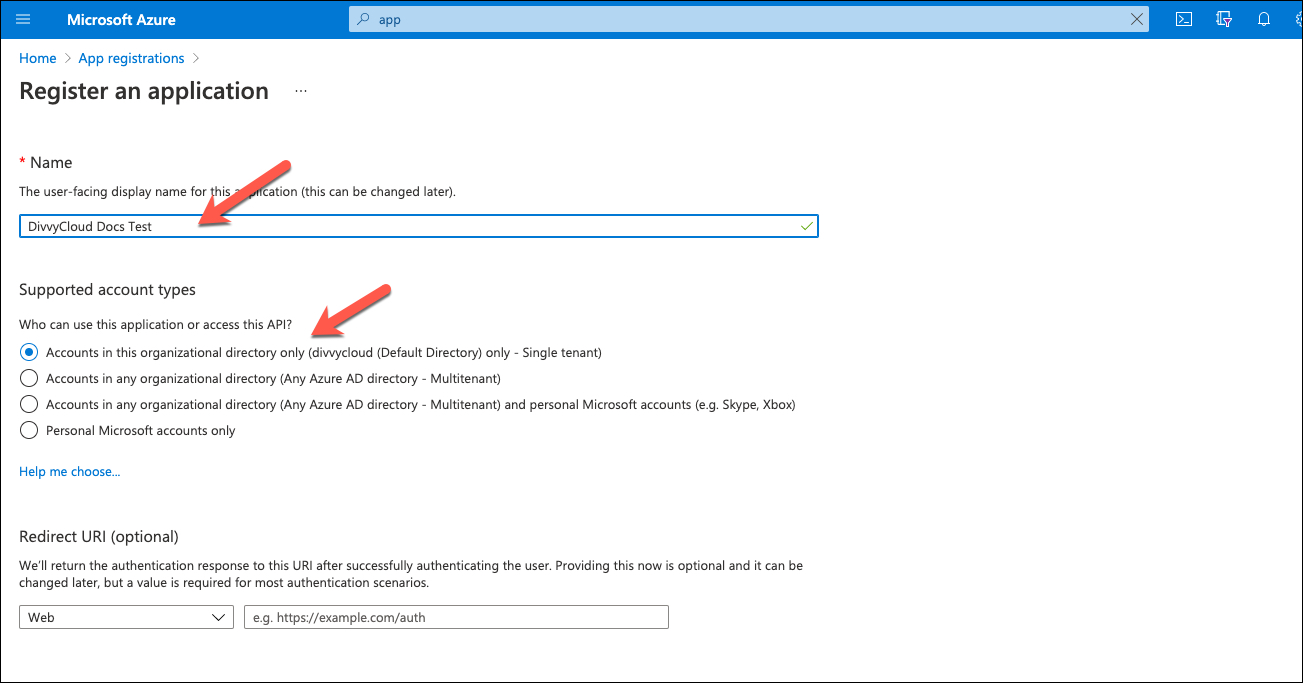Open the settings gear icon in the top bar
The width and height of the screenshot is (1303, 683).
coord(1297,19)
